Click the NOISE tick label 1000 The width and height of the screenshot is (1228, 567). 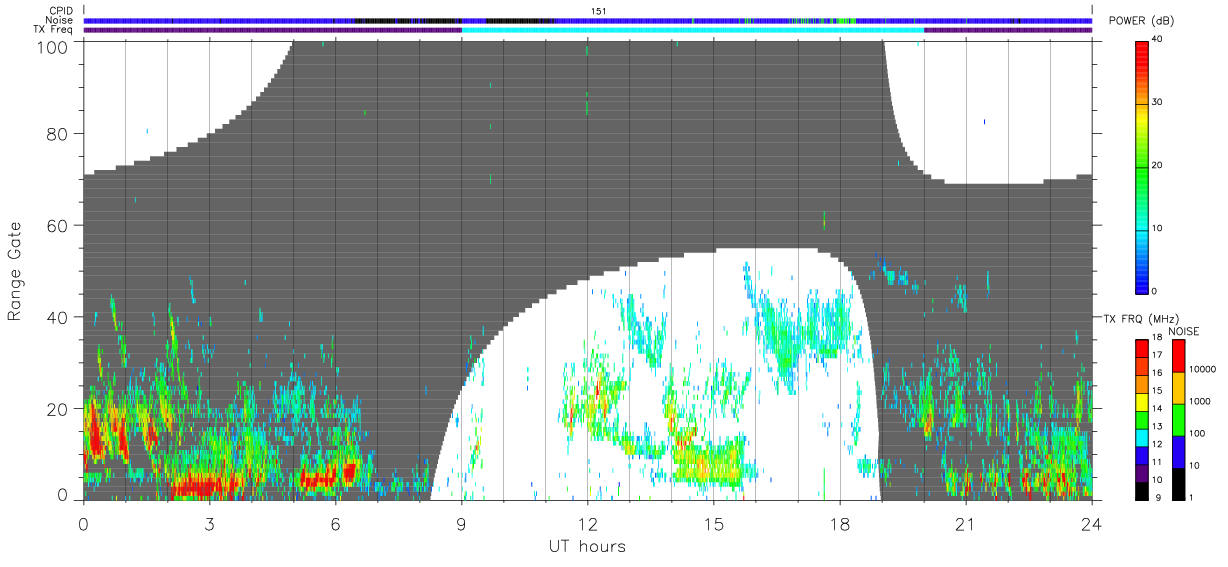pyautogui.click(x=1200, y=401)
